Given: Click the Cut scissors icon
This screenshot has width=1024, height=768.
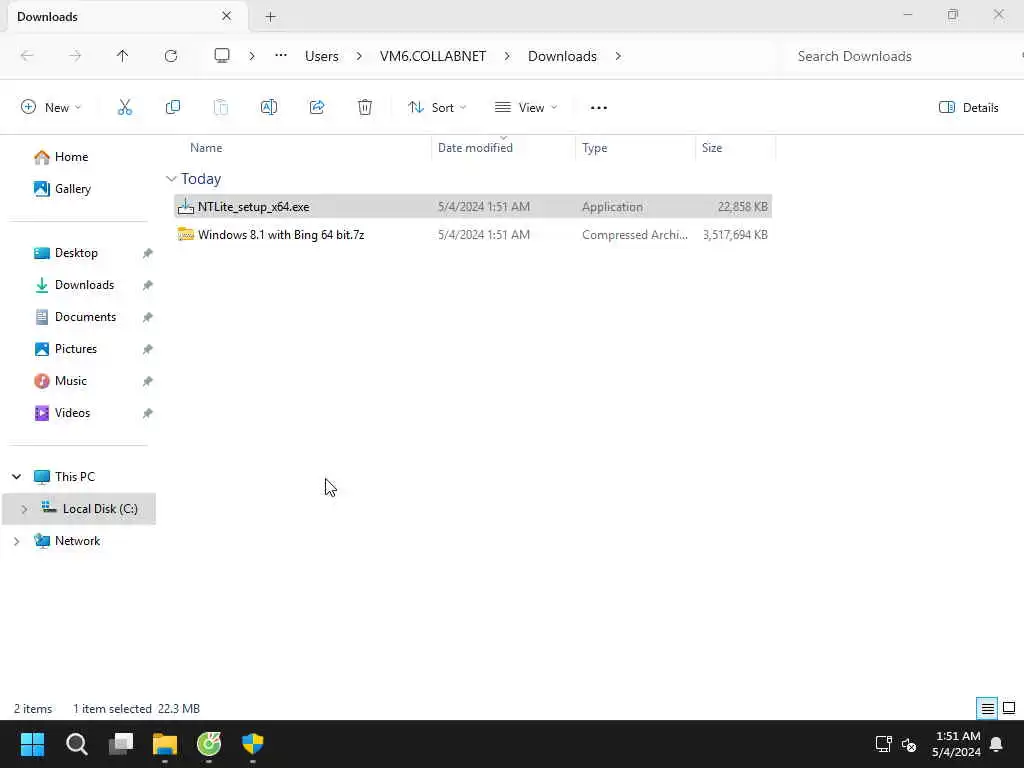Looking at the screenshot, I should pyautogui.click(x=125, y=108).
